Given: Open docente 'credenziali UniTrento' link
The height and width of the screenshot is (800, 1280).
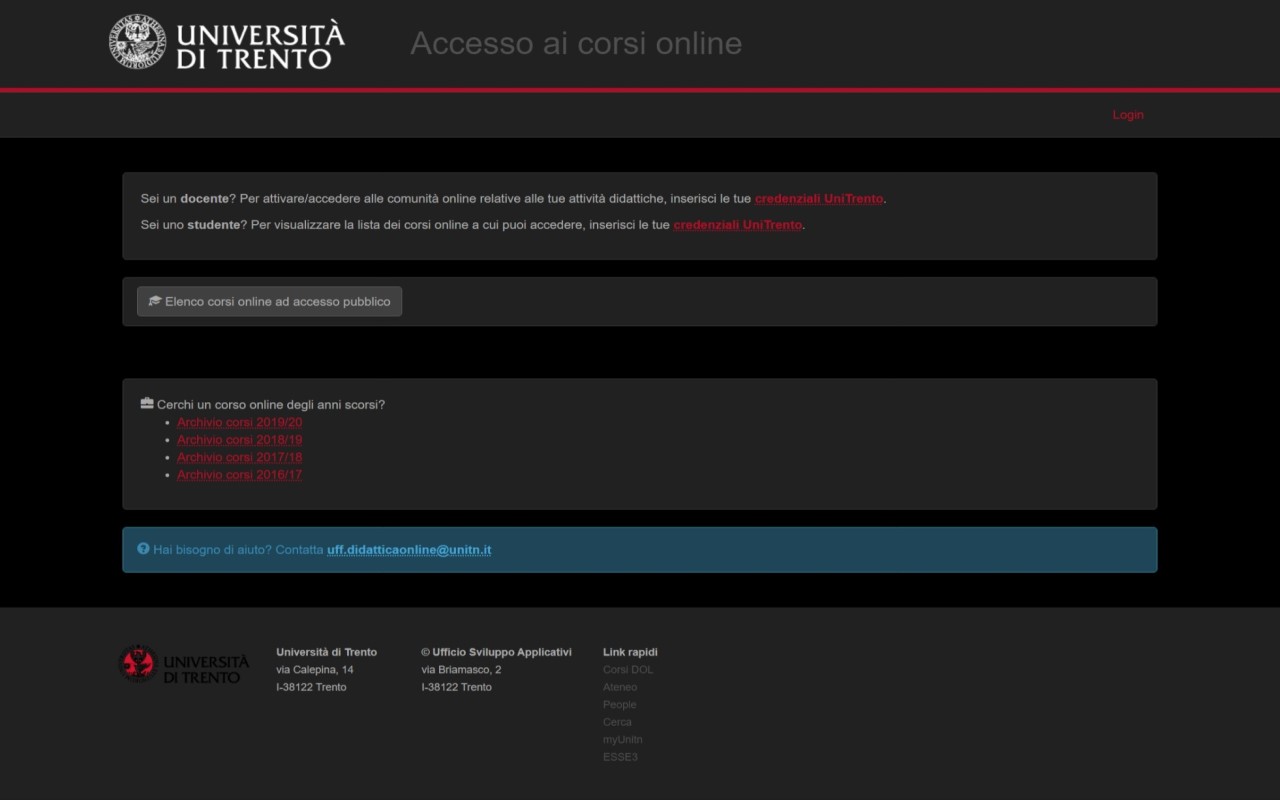Looking at the screenshot, I should point(819,199).
